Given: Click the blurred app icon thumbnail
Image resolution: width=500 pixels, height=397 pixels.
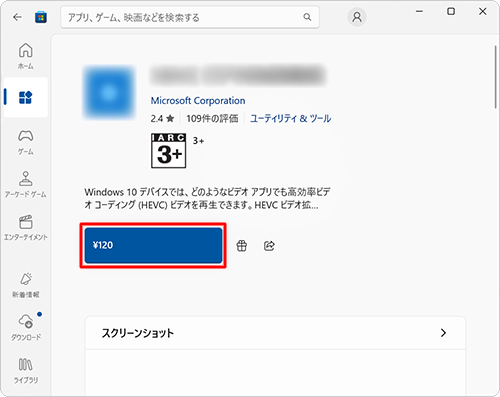Looking at the screenshot, I should [x=109, y=92].
